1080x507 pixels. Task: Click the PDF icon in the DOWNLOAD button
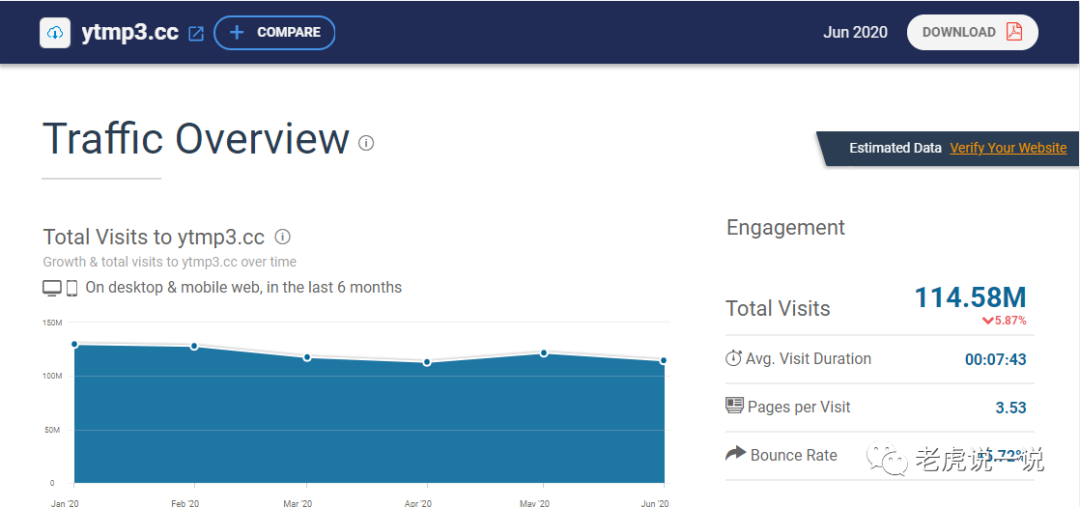(x=1014, y=32)
